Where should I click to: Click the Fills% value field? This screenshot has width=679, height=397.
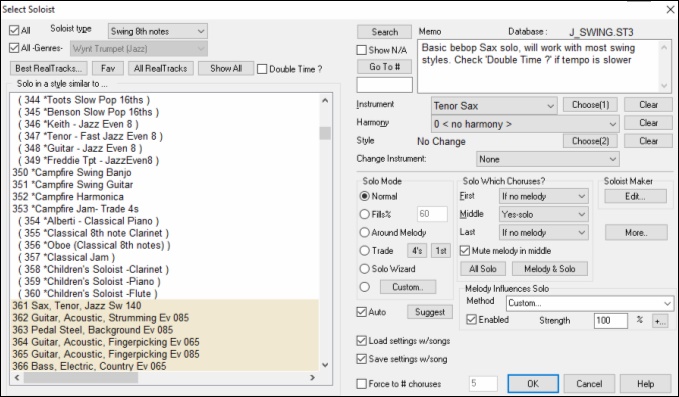pyautogui.click(x=433, y=214)
